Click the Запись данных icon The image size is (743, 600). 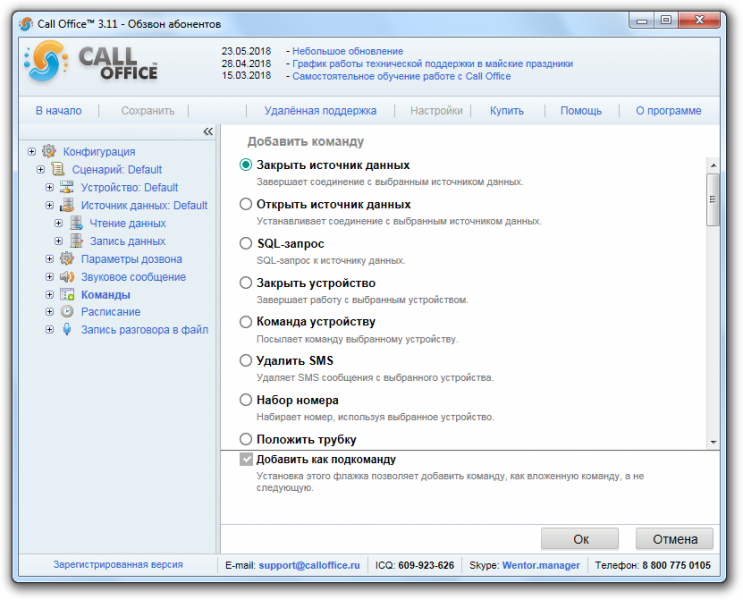76,241
